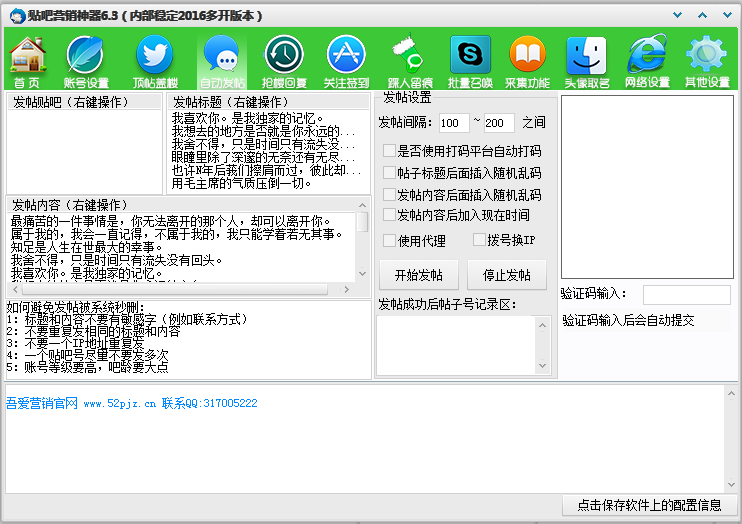
Task: Click the title bar dropdown arrow
Action: [678, 15]
